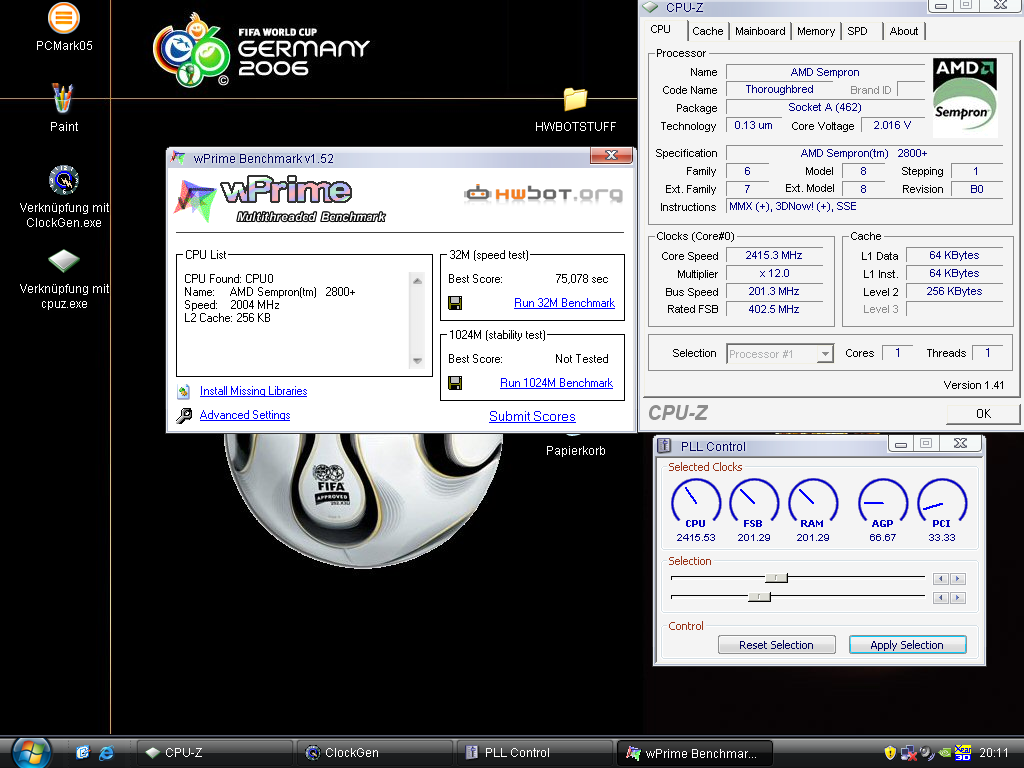The width and height of the screenshot is (1024, 768).
Task: Open the Processor #1 selection dropdown
Action: (825, 354)
